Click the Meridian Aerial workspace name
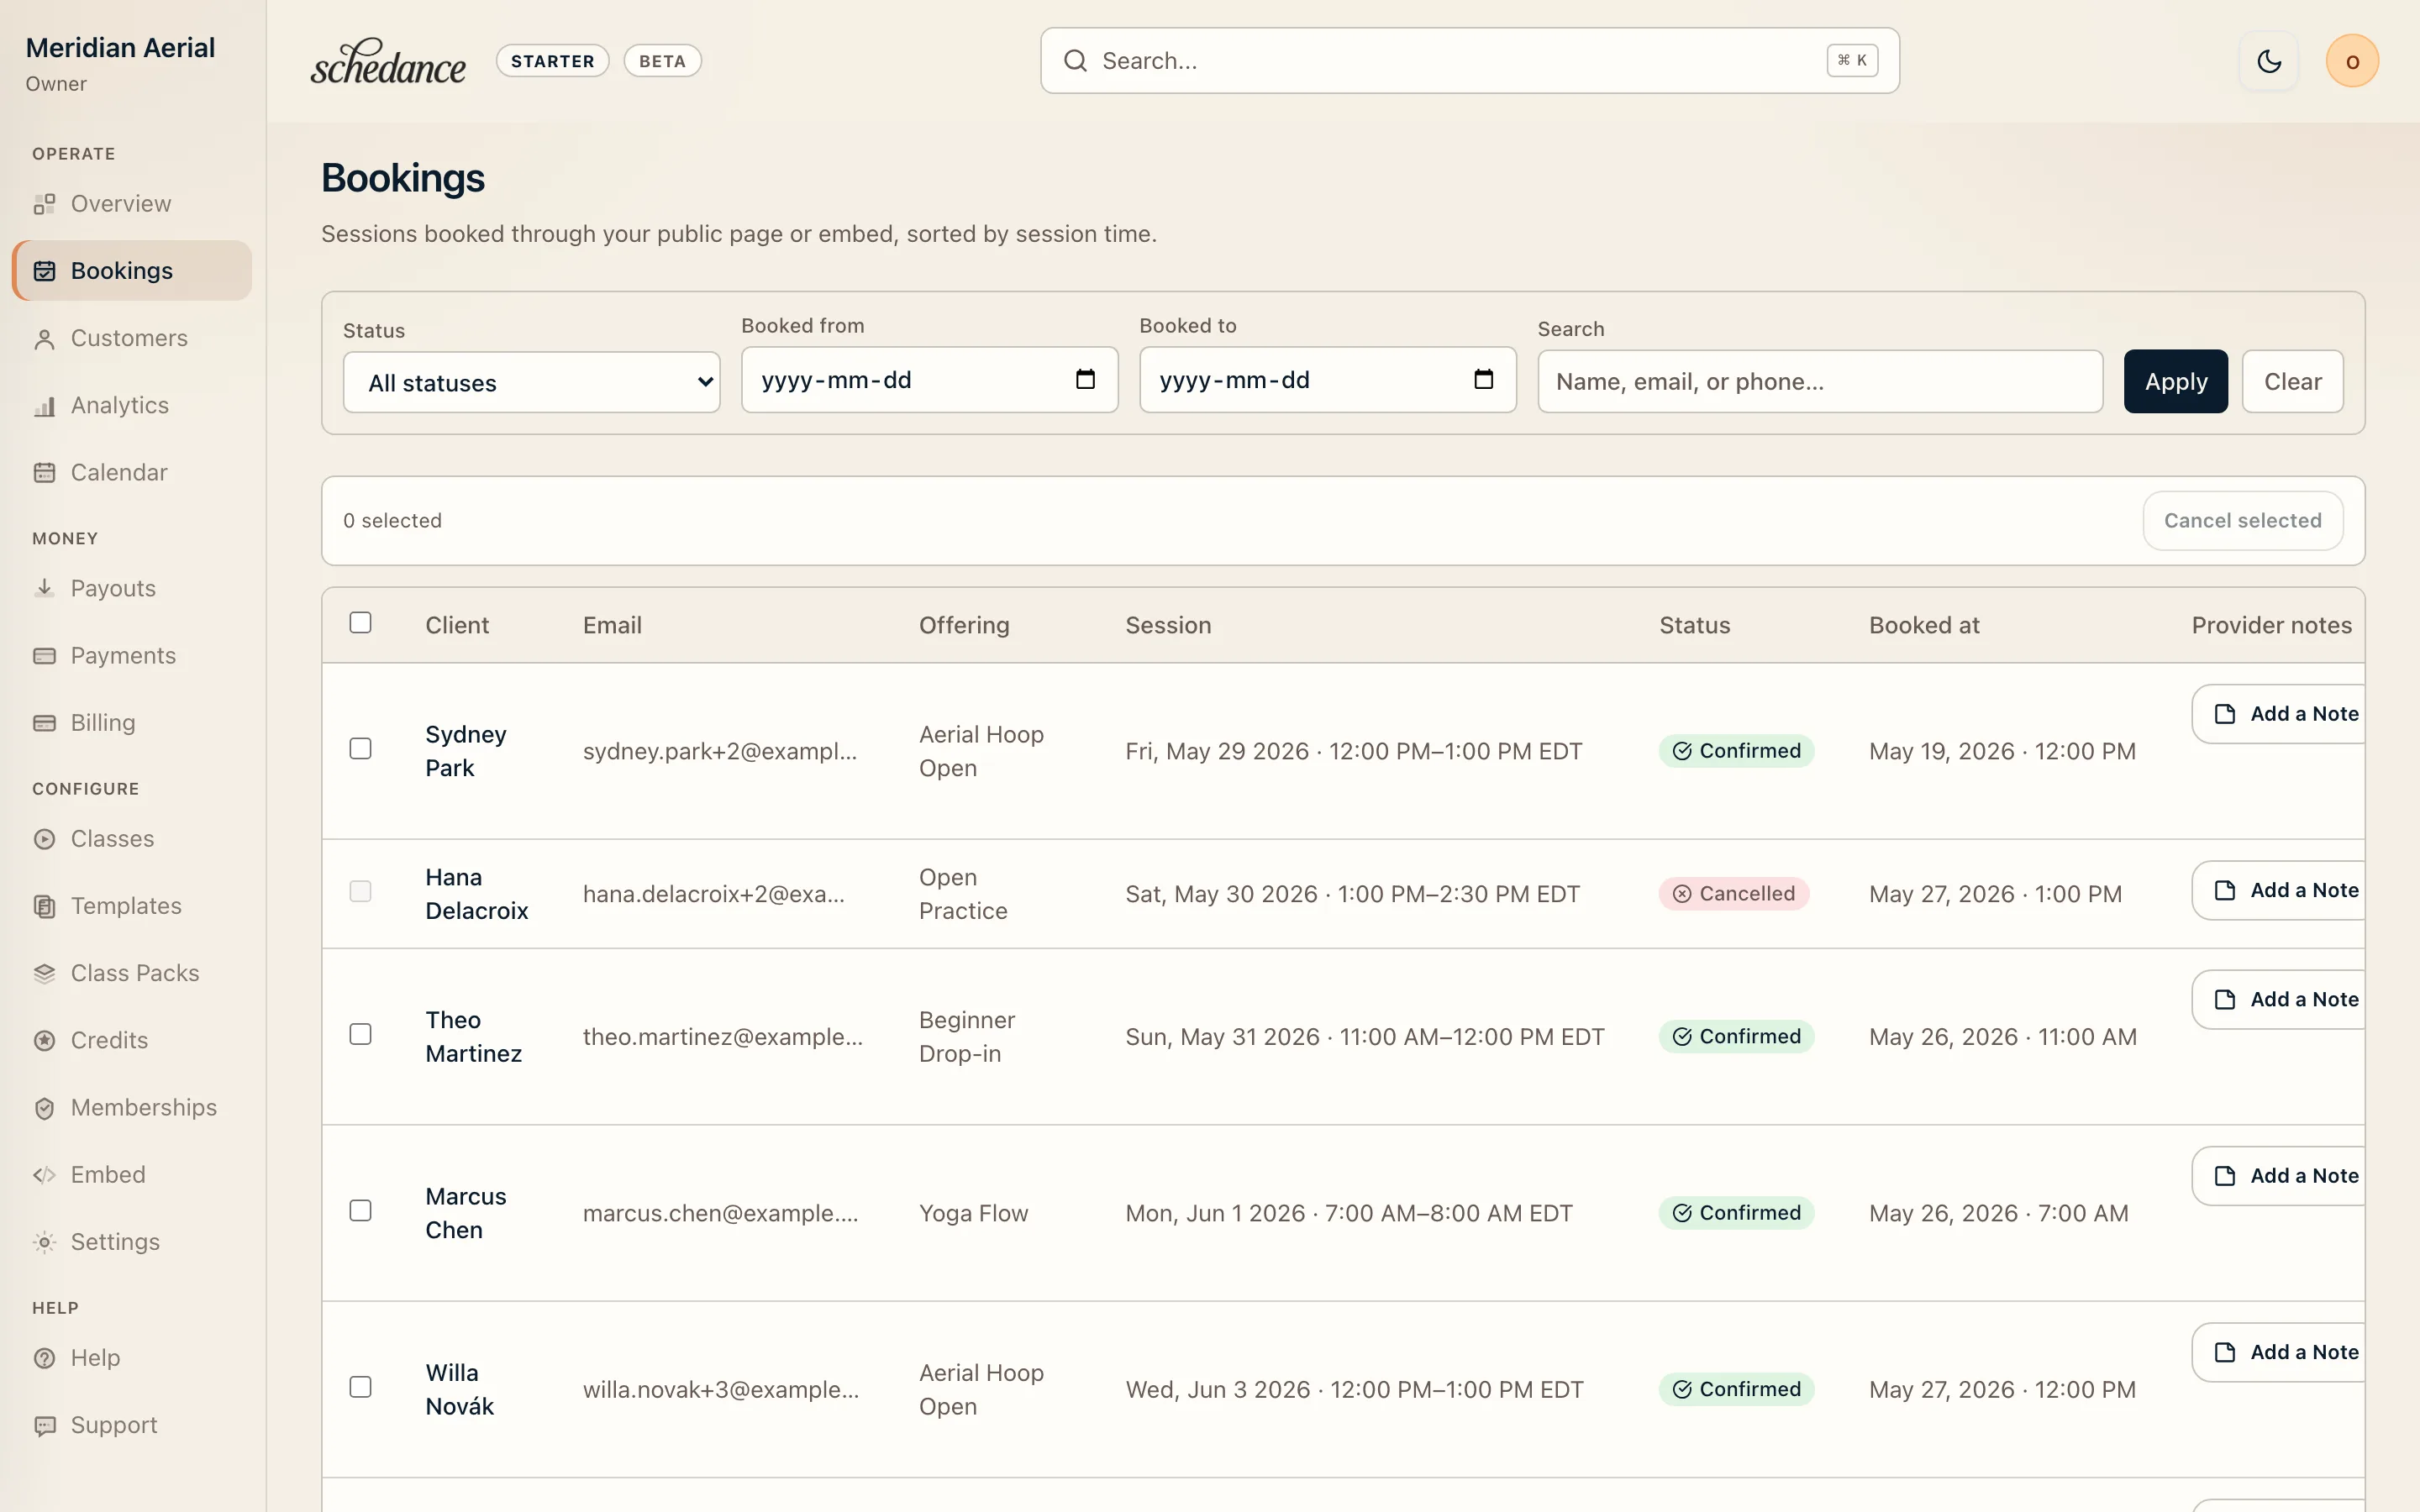This screenshot has width=2420, height=1512. (120, 48)
